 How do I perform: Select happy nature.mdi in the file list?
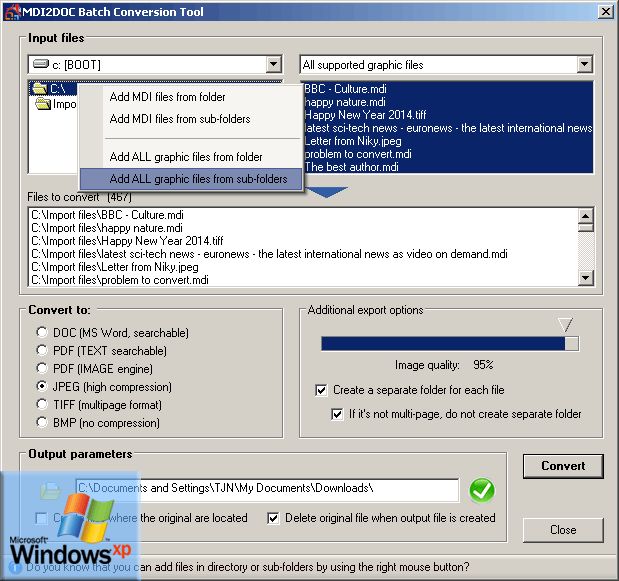point(447,102)
